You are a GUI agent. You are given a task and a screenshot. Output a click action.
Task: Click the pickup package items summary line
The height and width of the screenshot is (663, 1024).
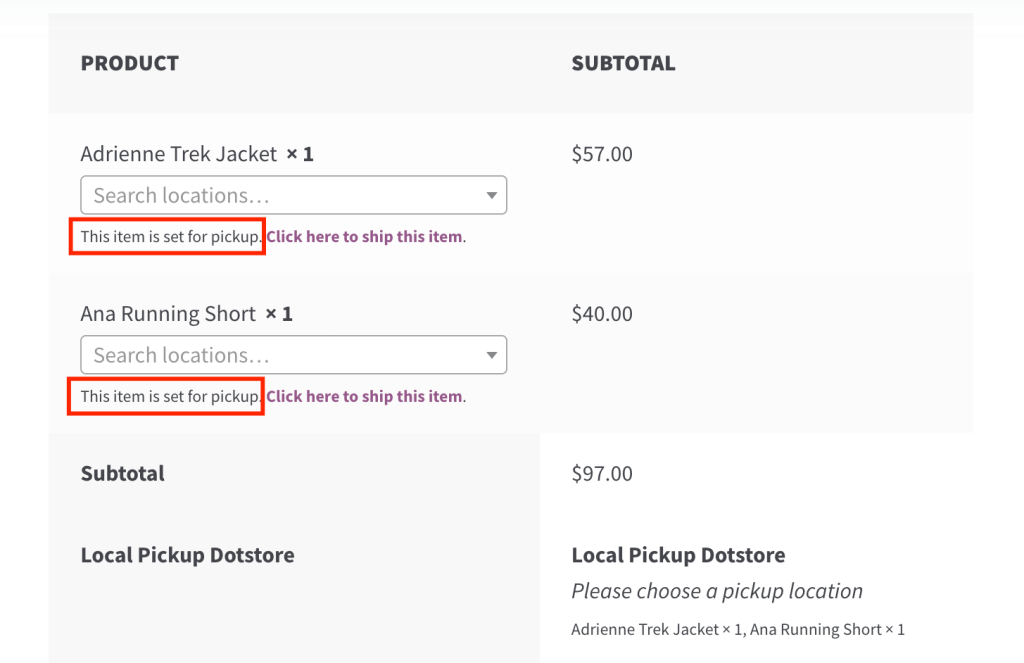(x=737, y=630)
